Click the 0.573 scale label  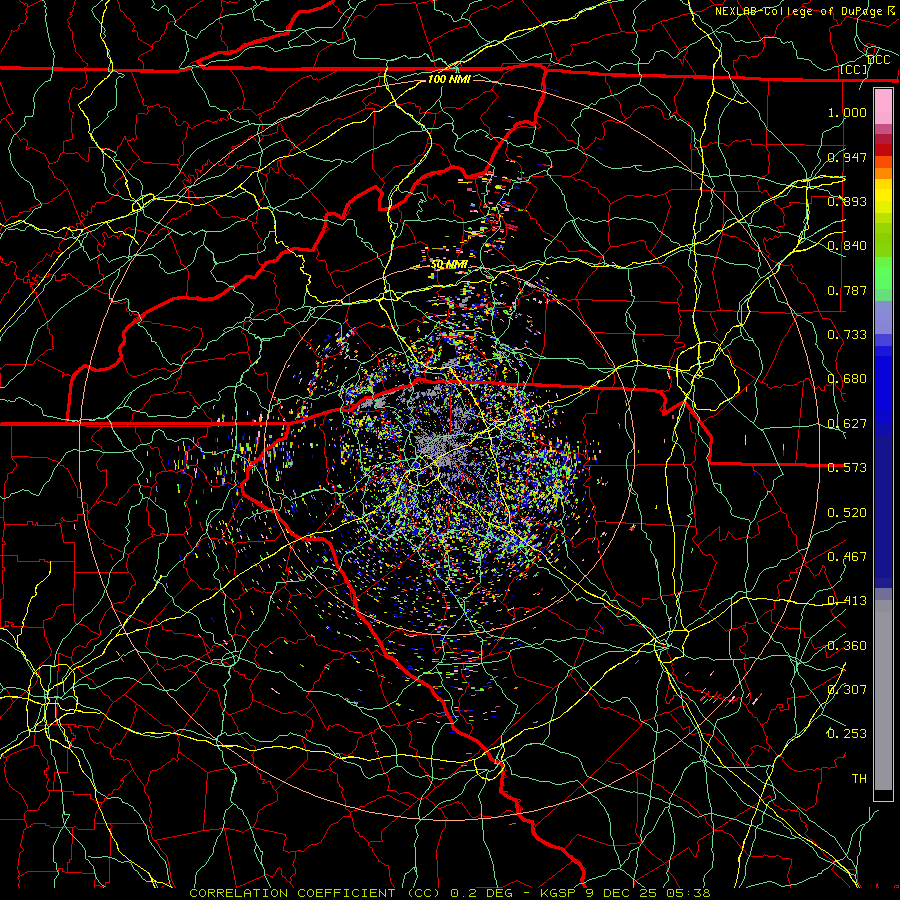pos(847,468)
